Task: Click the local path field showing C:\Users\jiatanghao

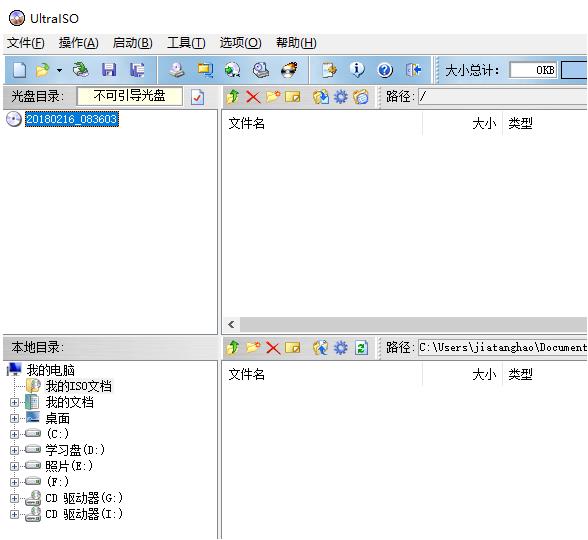Action: click(x=502, y=348)
